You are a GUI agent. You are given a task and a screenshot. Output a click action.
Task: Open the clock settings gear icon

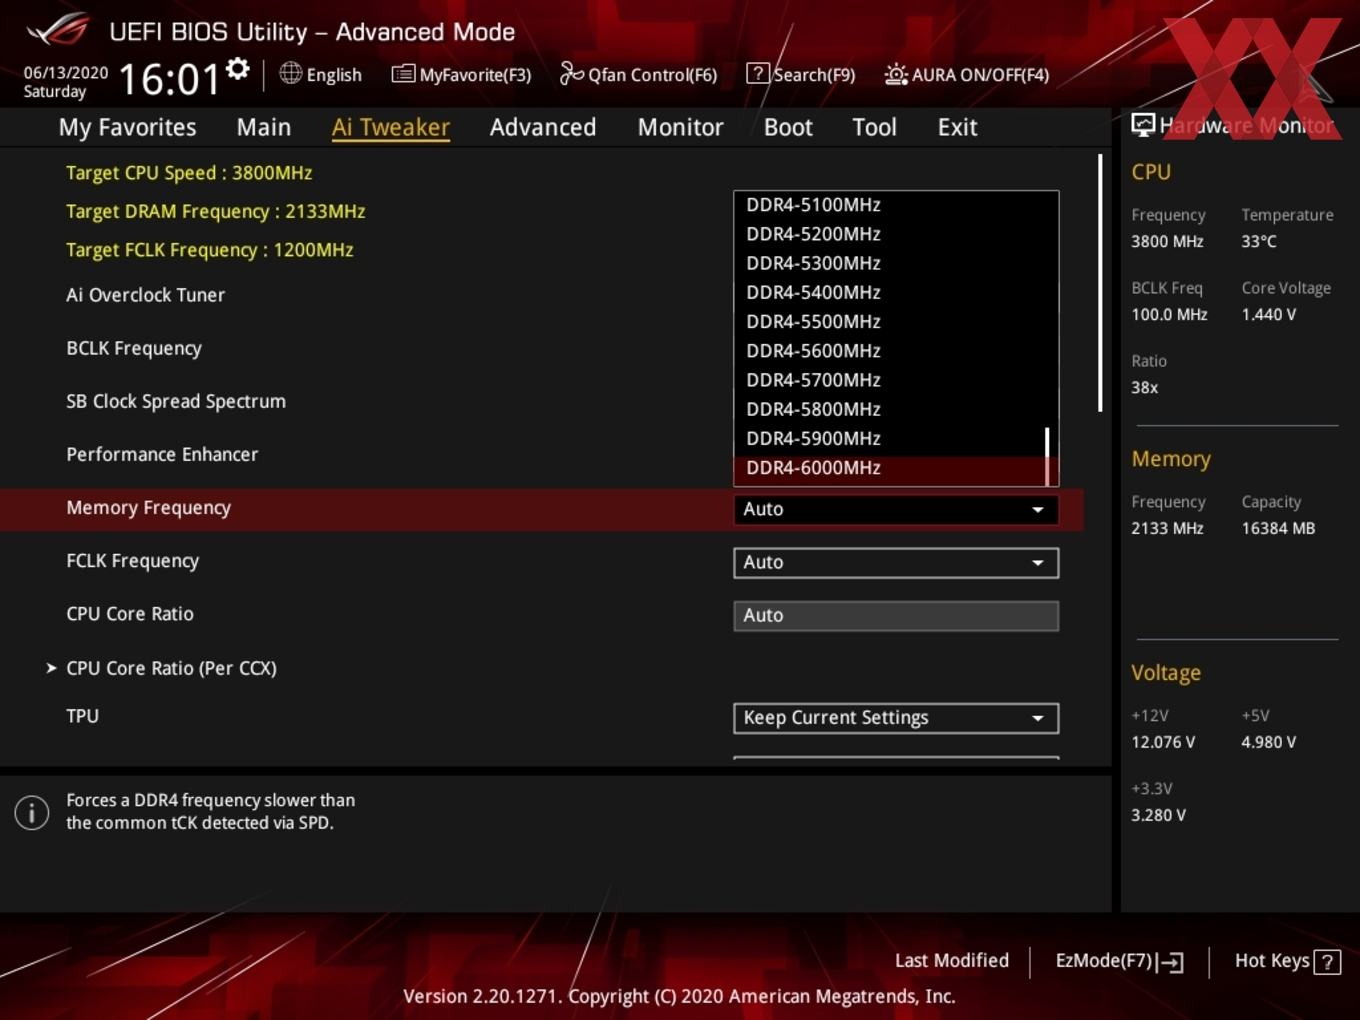[238, 69]
